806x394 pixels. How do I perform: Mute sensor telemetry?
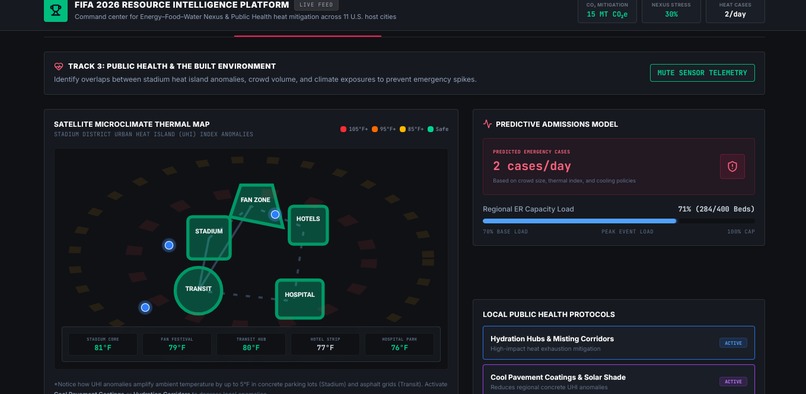(702, 73)
